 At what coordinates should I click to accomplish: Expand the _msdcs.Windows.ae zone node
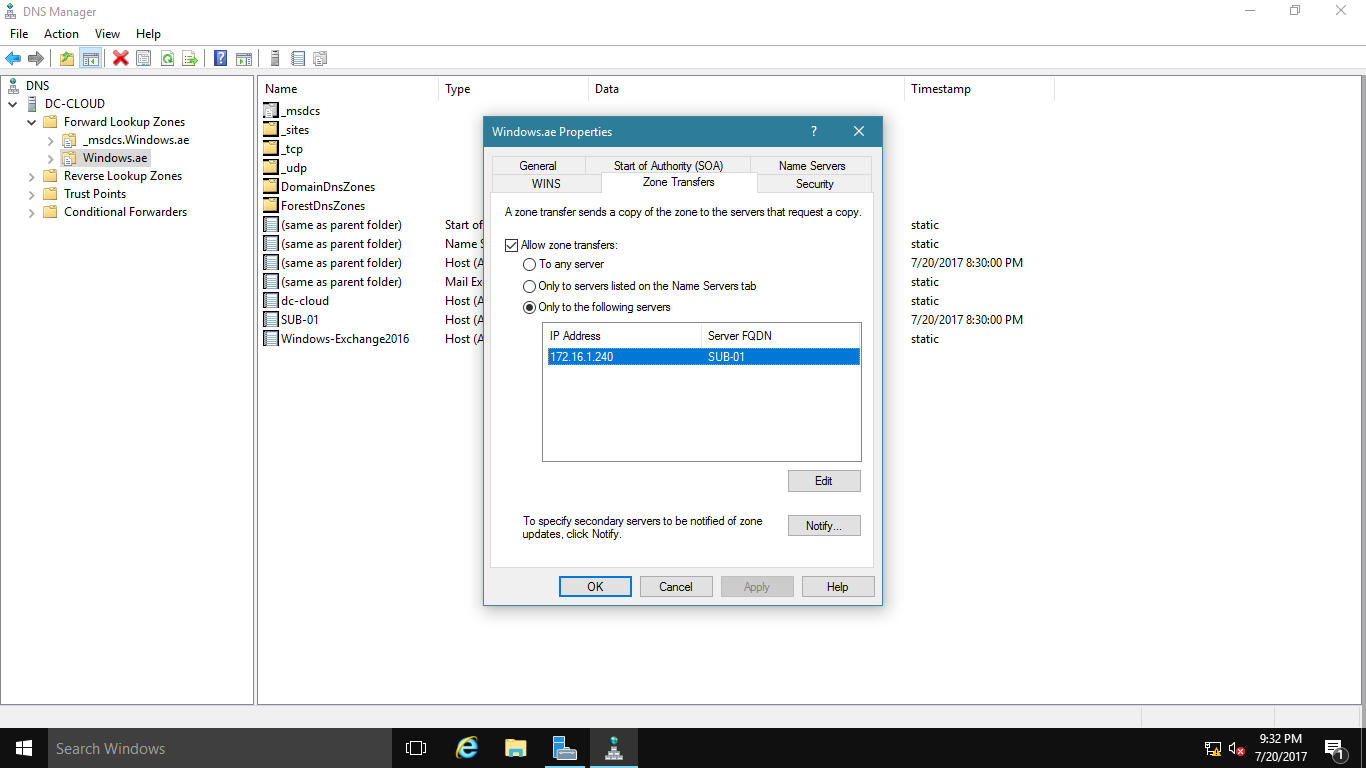(x=50, y=140)
